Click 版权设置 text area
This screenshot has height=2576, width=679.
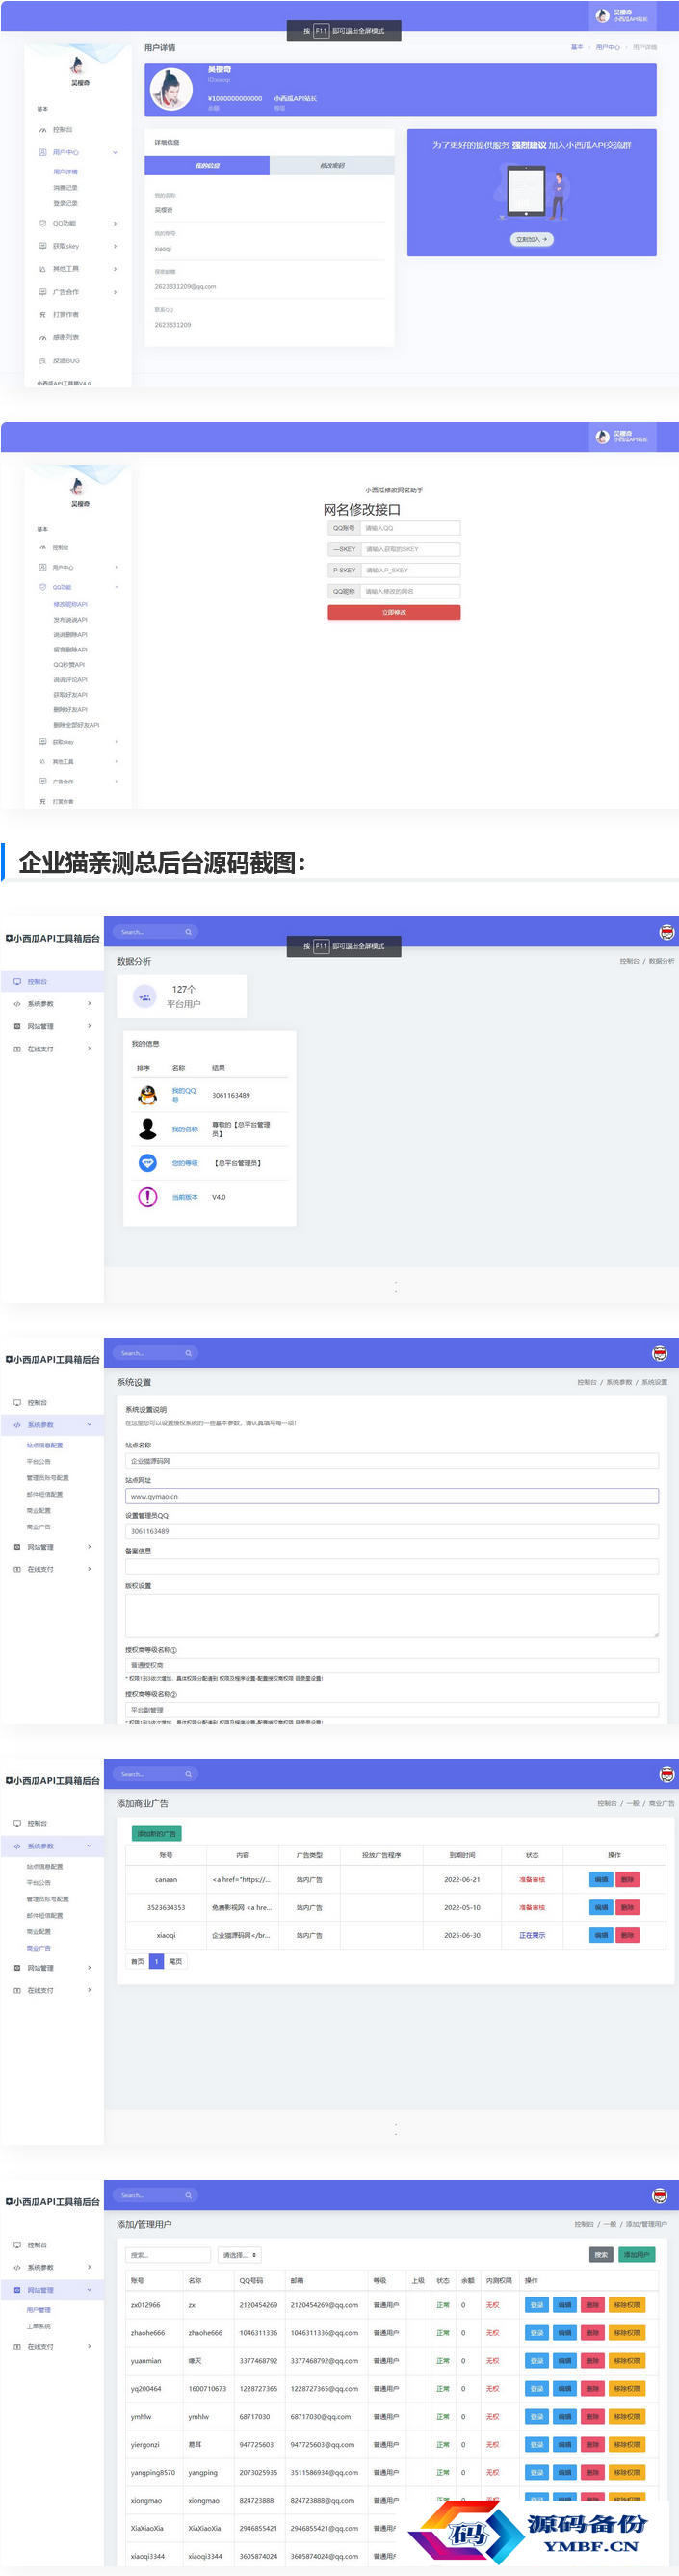tap(392, 1615)
